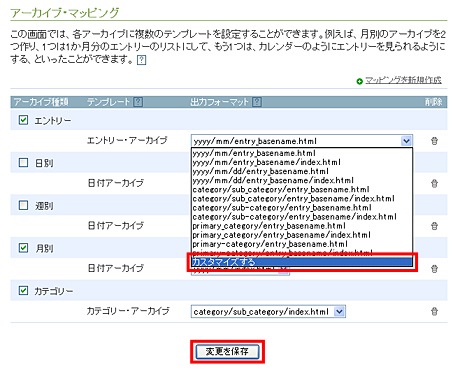460x374 pixels.
Task: Delete the カテゴリー・アーカイブ mapping via trash icon
Action: [x=434, y=312]
